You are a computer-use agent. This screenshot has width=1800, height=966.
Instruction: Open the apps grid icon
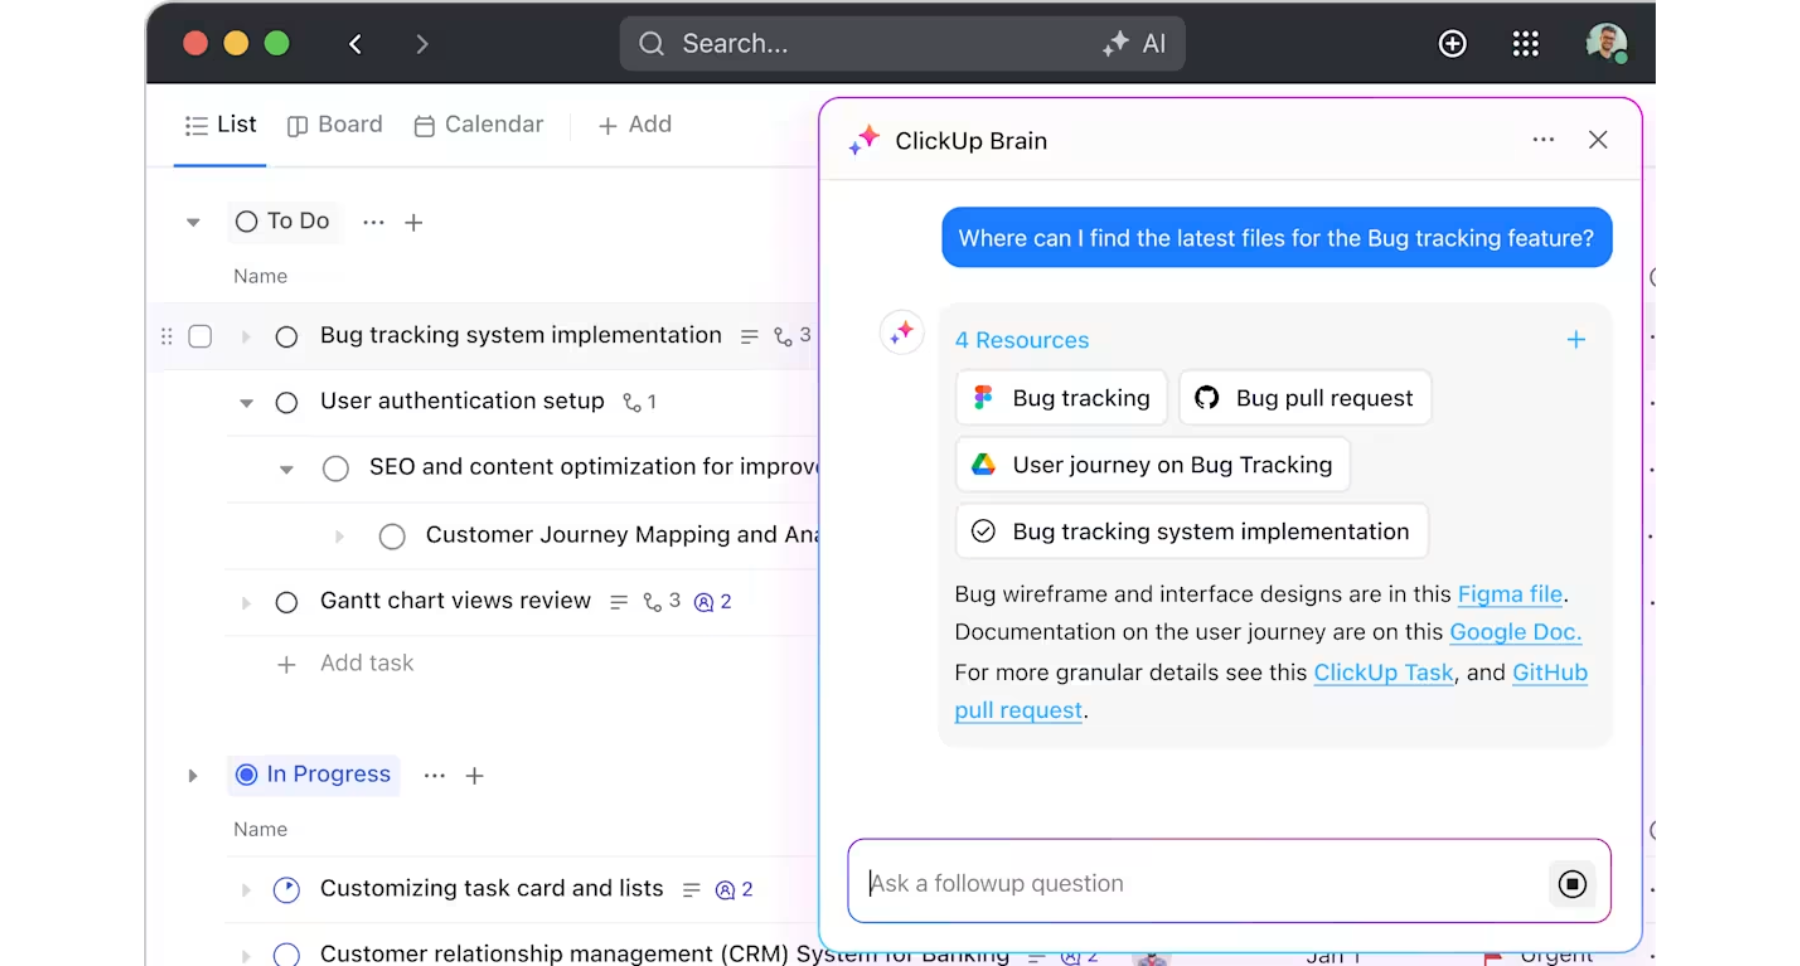(x=1525, y=43)
